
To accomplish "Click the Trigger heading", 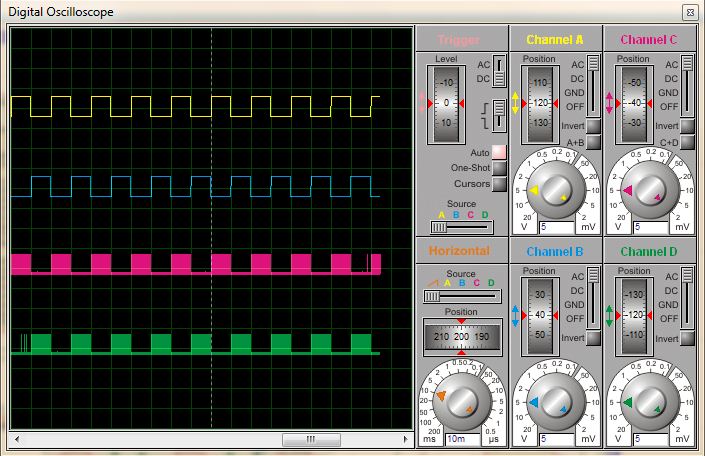I will point(459,40).
